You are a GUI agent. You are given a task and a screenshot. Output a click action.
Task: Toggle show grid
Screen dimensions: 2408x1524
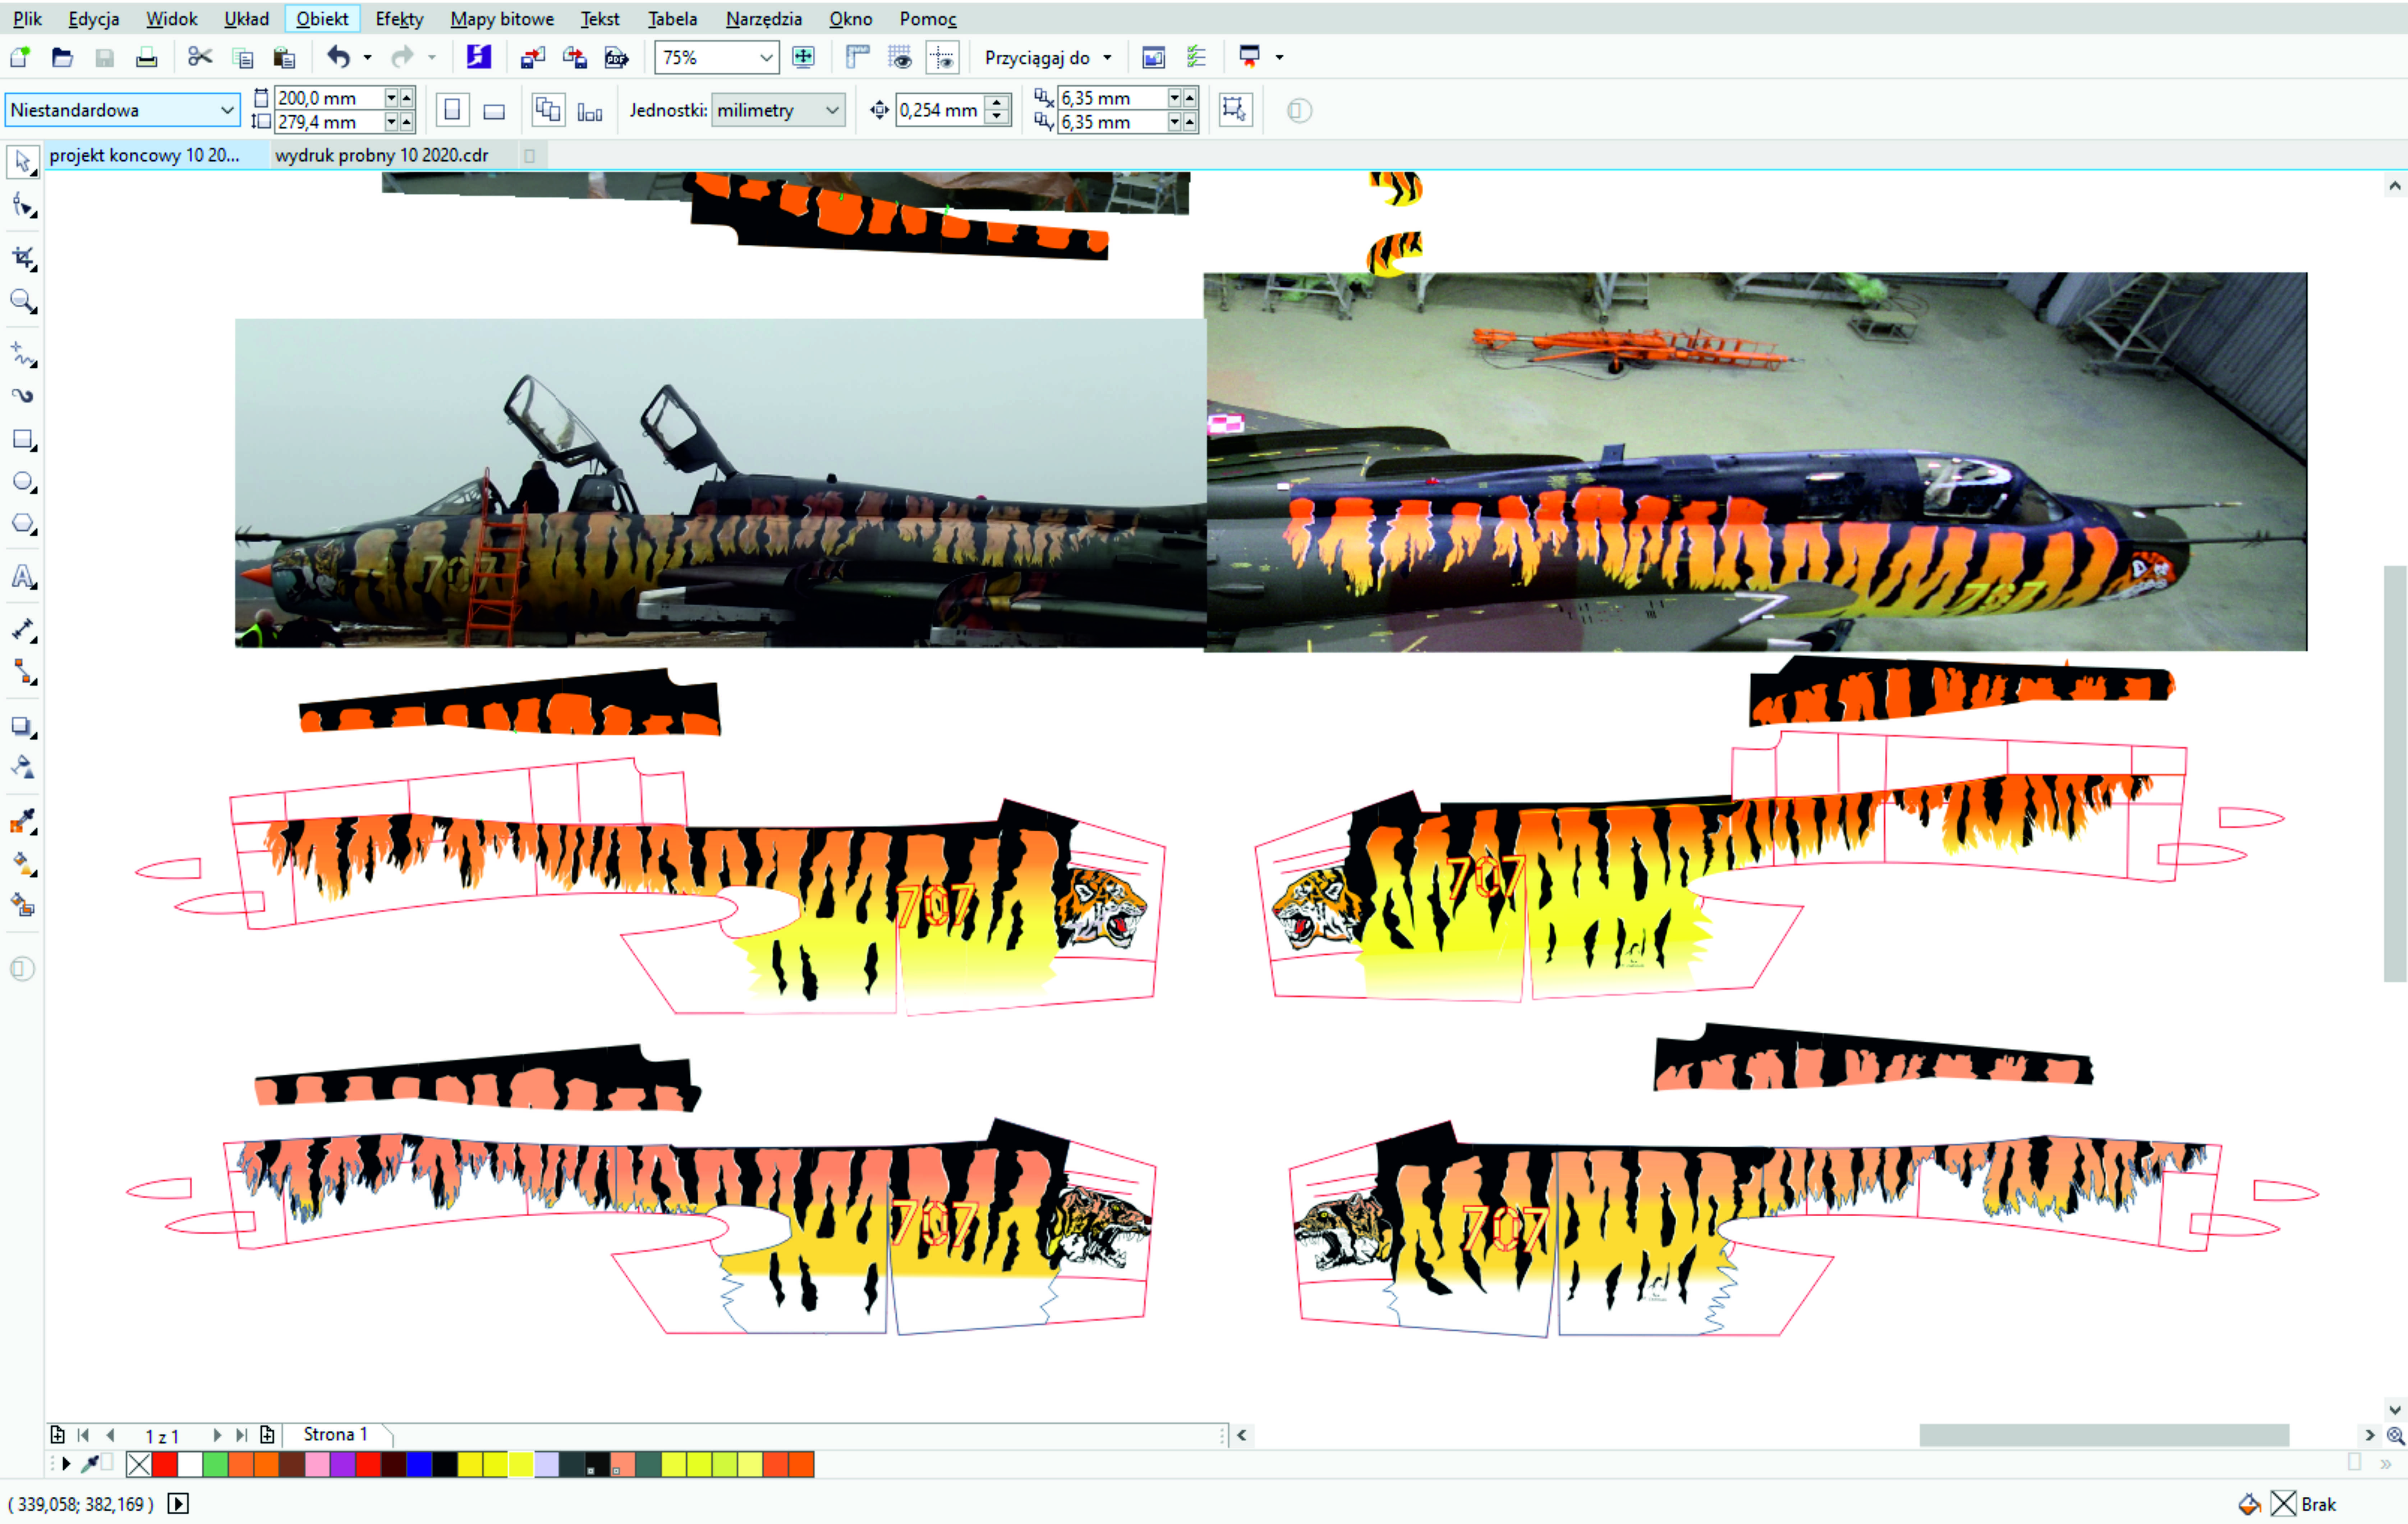tap(900, 58)
